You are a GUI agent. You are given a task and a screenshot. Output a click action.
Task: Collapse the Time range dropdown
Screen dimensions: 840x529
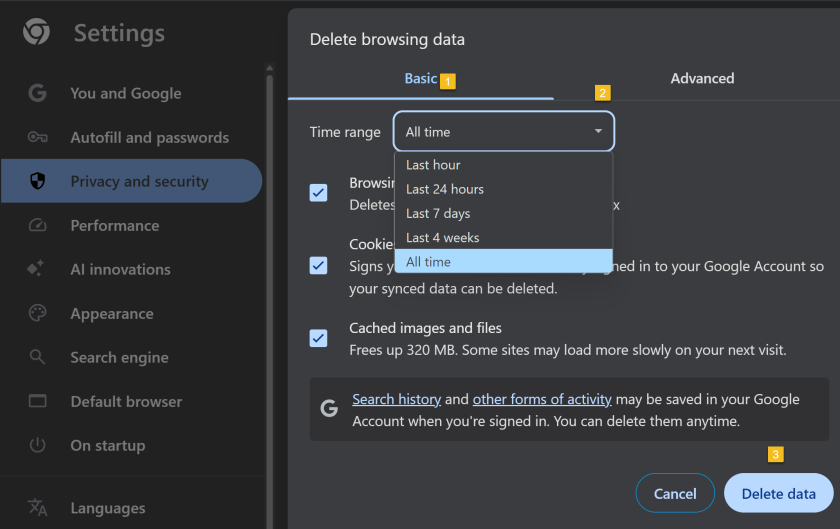pyautogui.click(x=504, y=132)
